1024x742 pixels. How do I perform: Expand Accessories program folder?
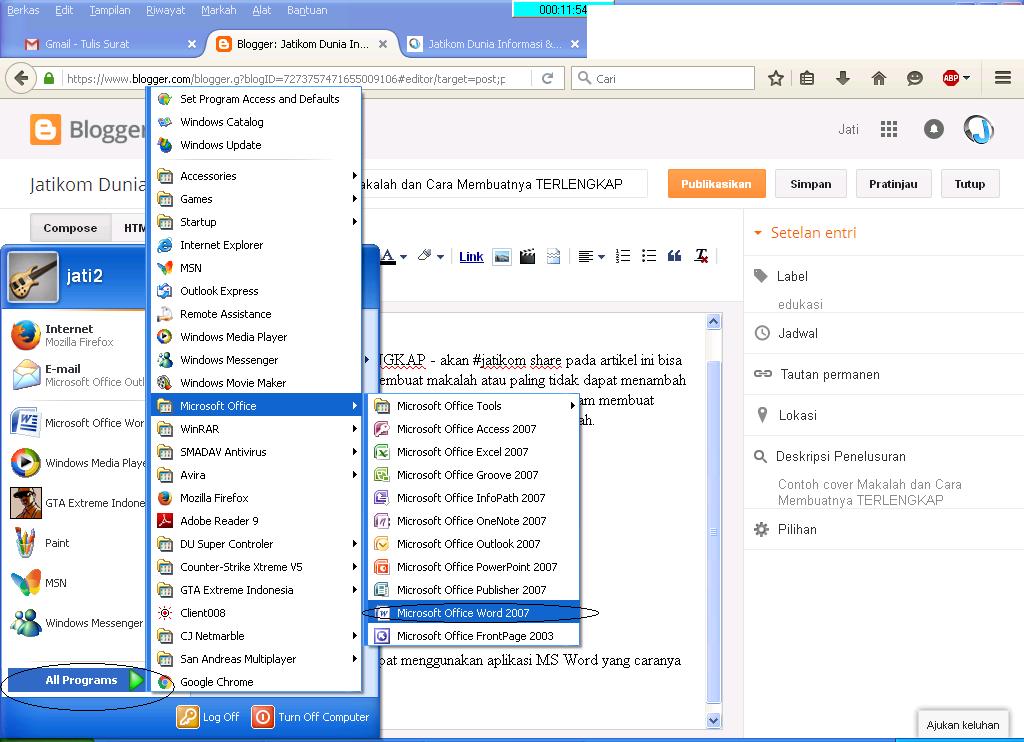point(256,176)
